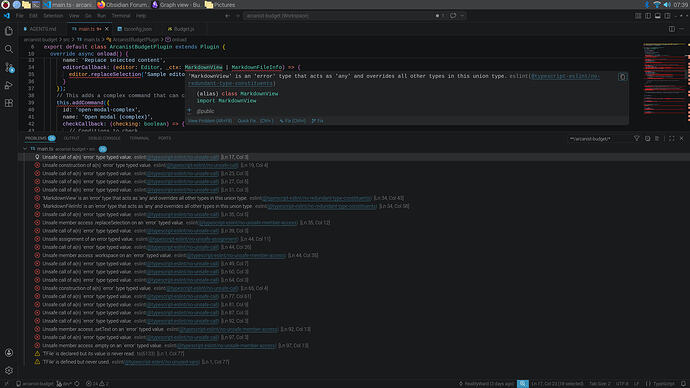This screenshot has height=388, width=690.
Task: Click the copy icon in hover tooltip
Action: tap(622, 77)
